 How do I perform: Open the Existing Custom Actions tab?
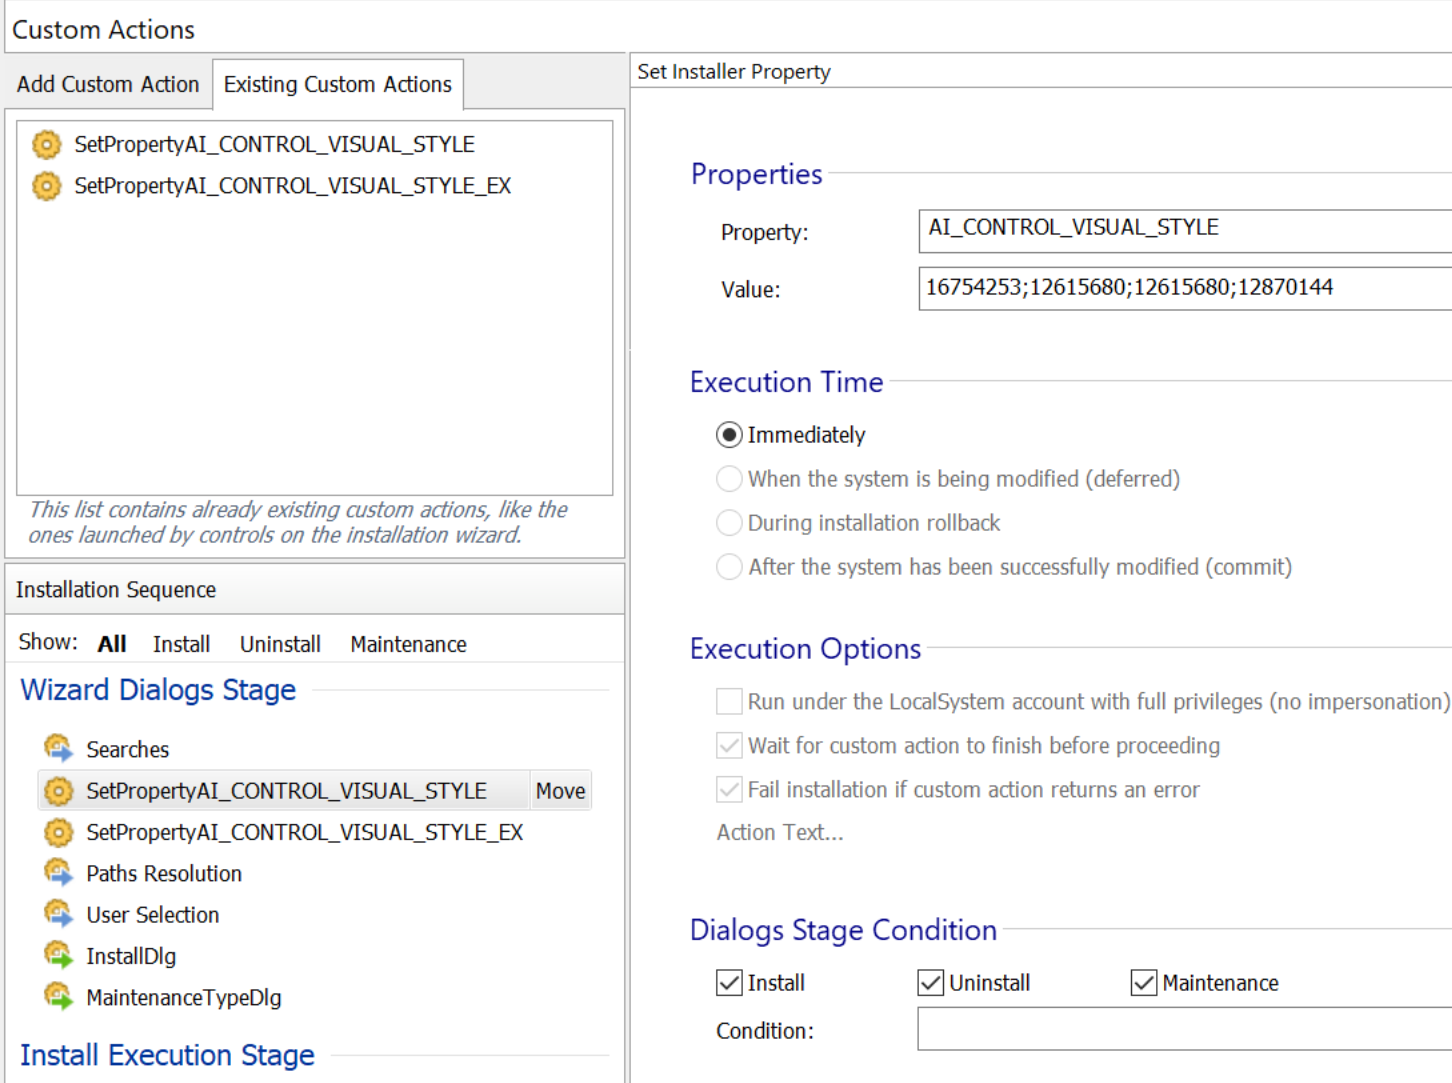(x=337, y=84)
